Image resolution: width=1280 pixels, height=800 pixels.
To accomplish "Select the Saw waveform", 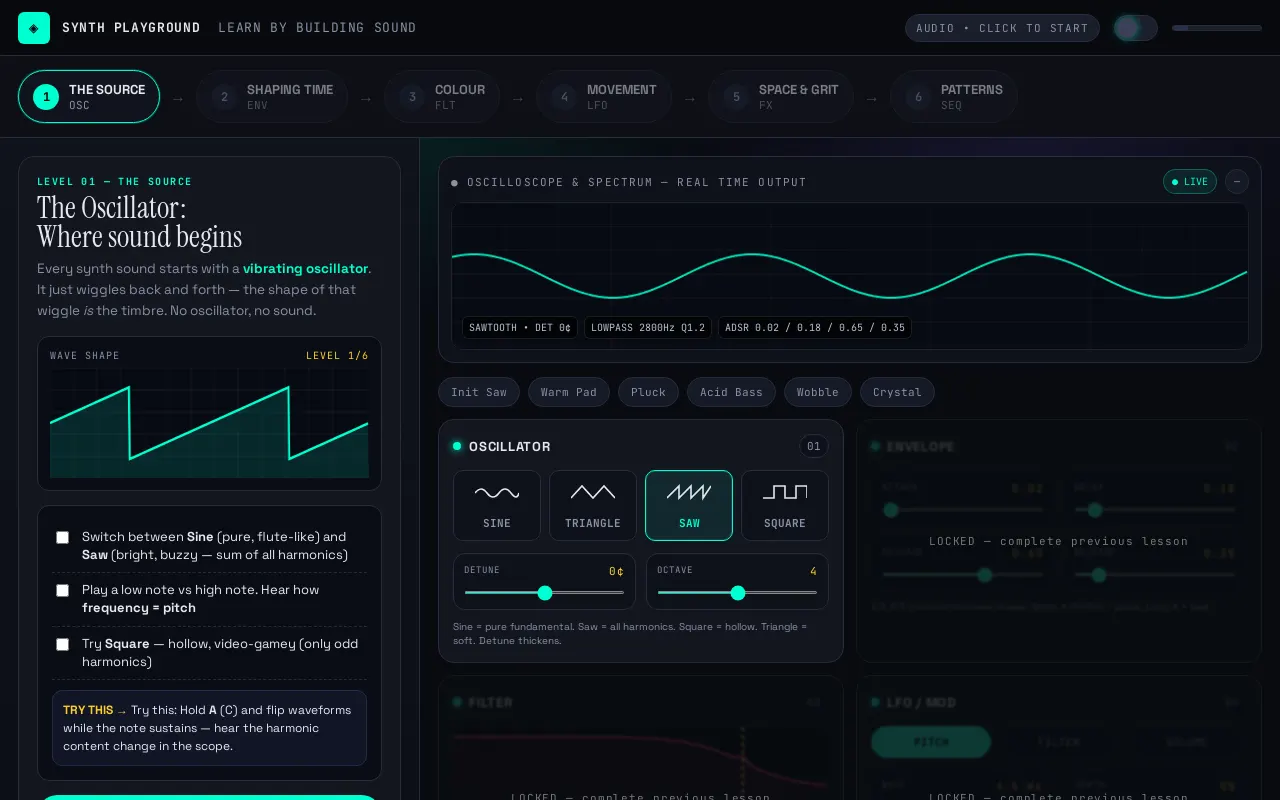I will (689, 505).
